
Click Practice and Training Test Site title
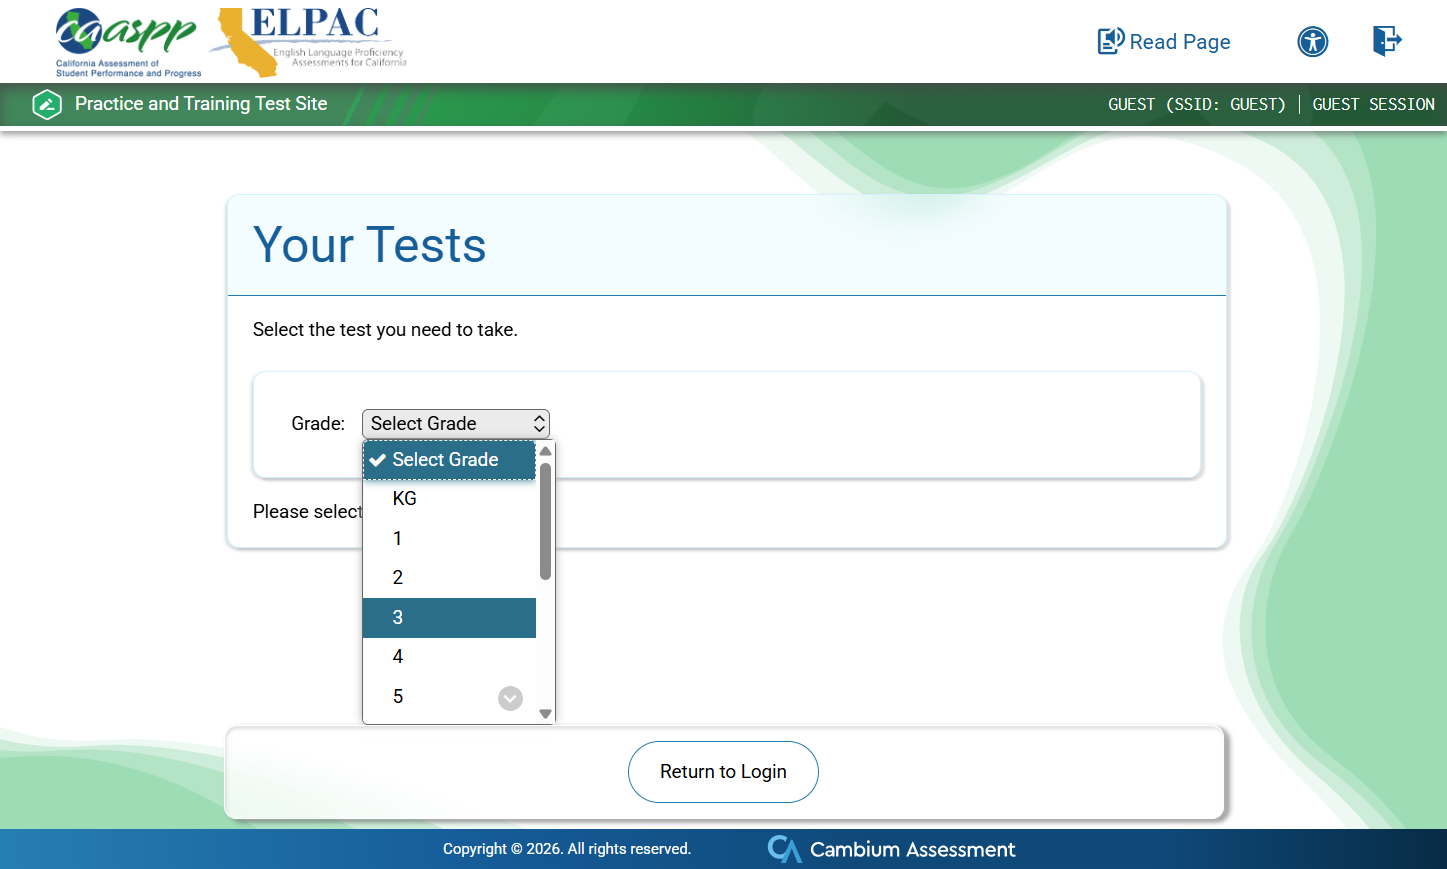[x=201, y=104]
